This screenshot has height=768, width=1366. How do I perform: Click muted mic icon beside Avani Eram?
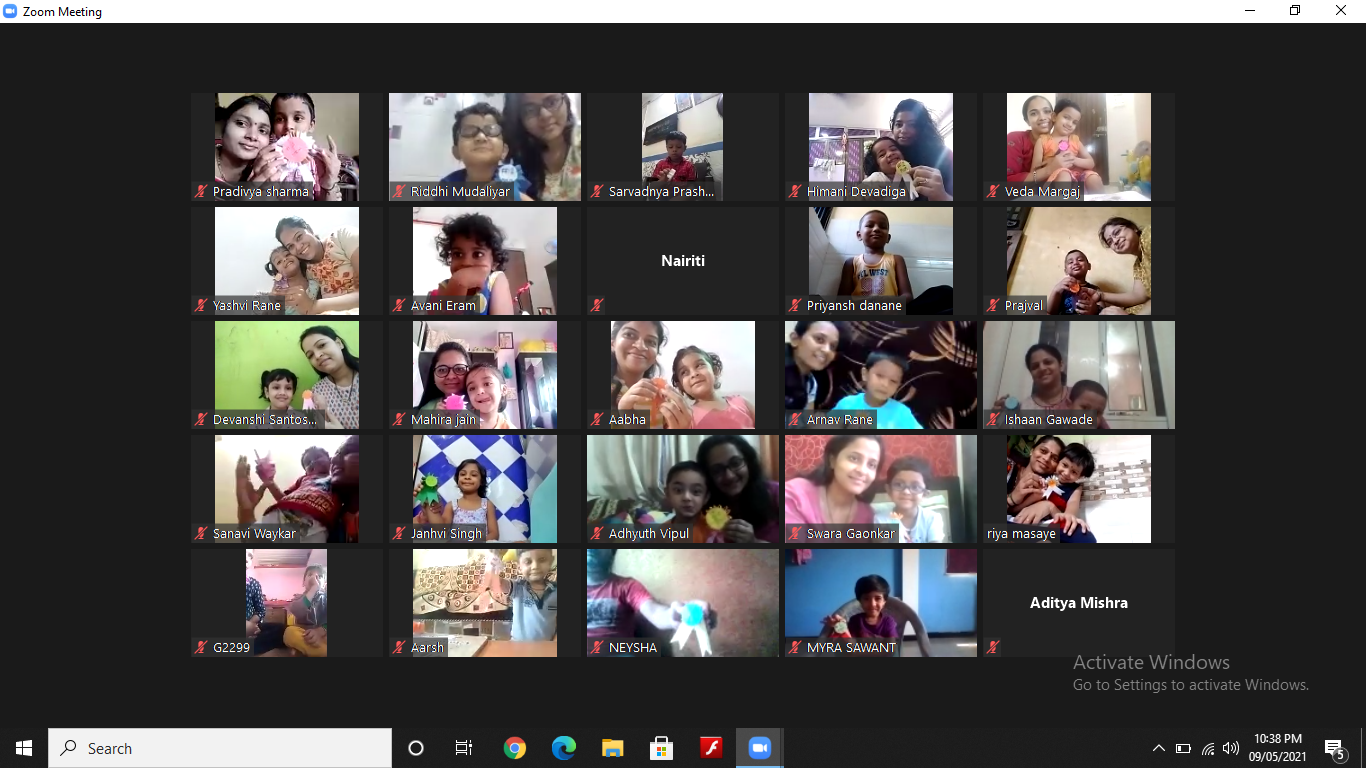(399, 305)
